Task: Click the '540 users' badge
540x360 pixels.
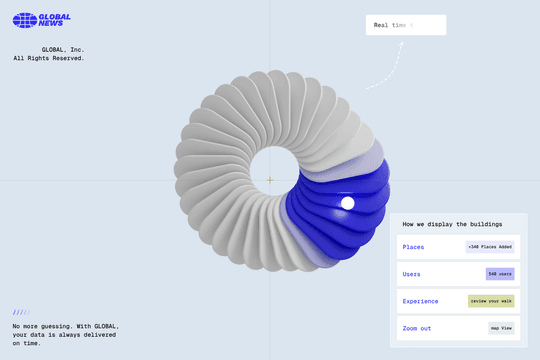Action: click(500, 274)
